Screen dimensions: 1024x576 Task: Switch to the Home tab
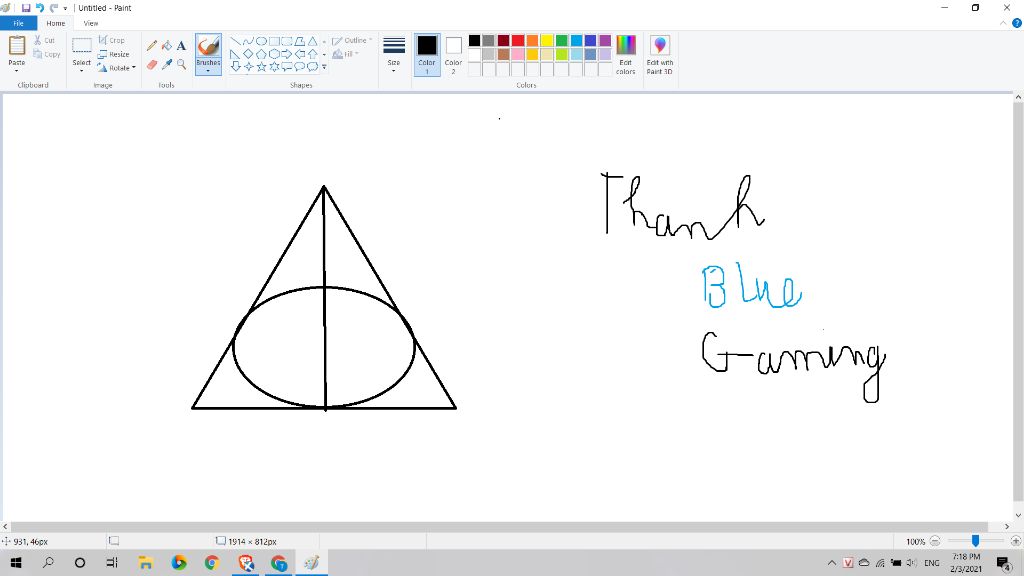56,23
